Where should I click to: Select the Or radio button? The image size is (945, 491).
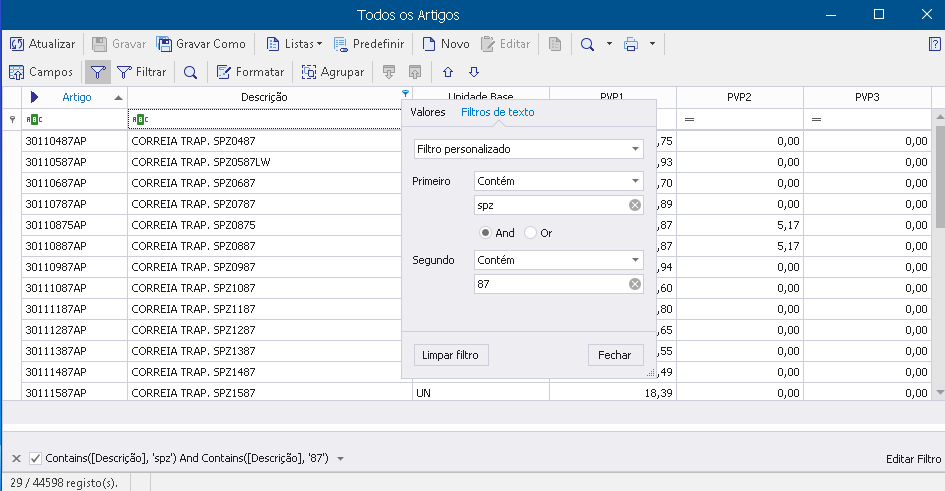click(x=531, y=233)
